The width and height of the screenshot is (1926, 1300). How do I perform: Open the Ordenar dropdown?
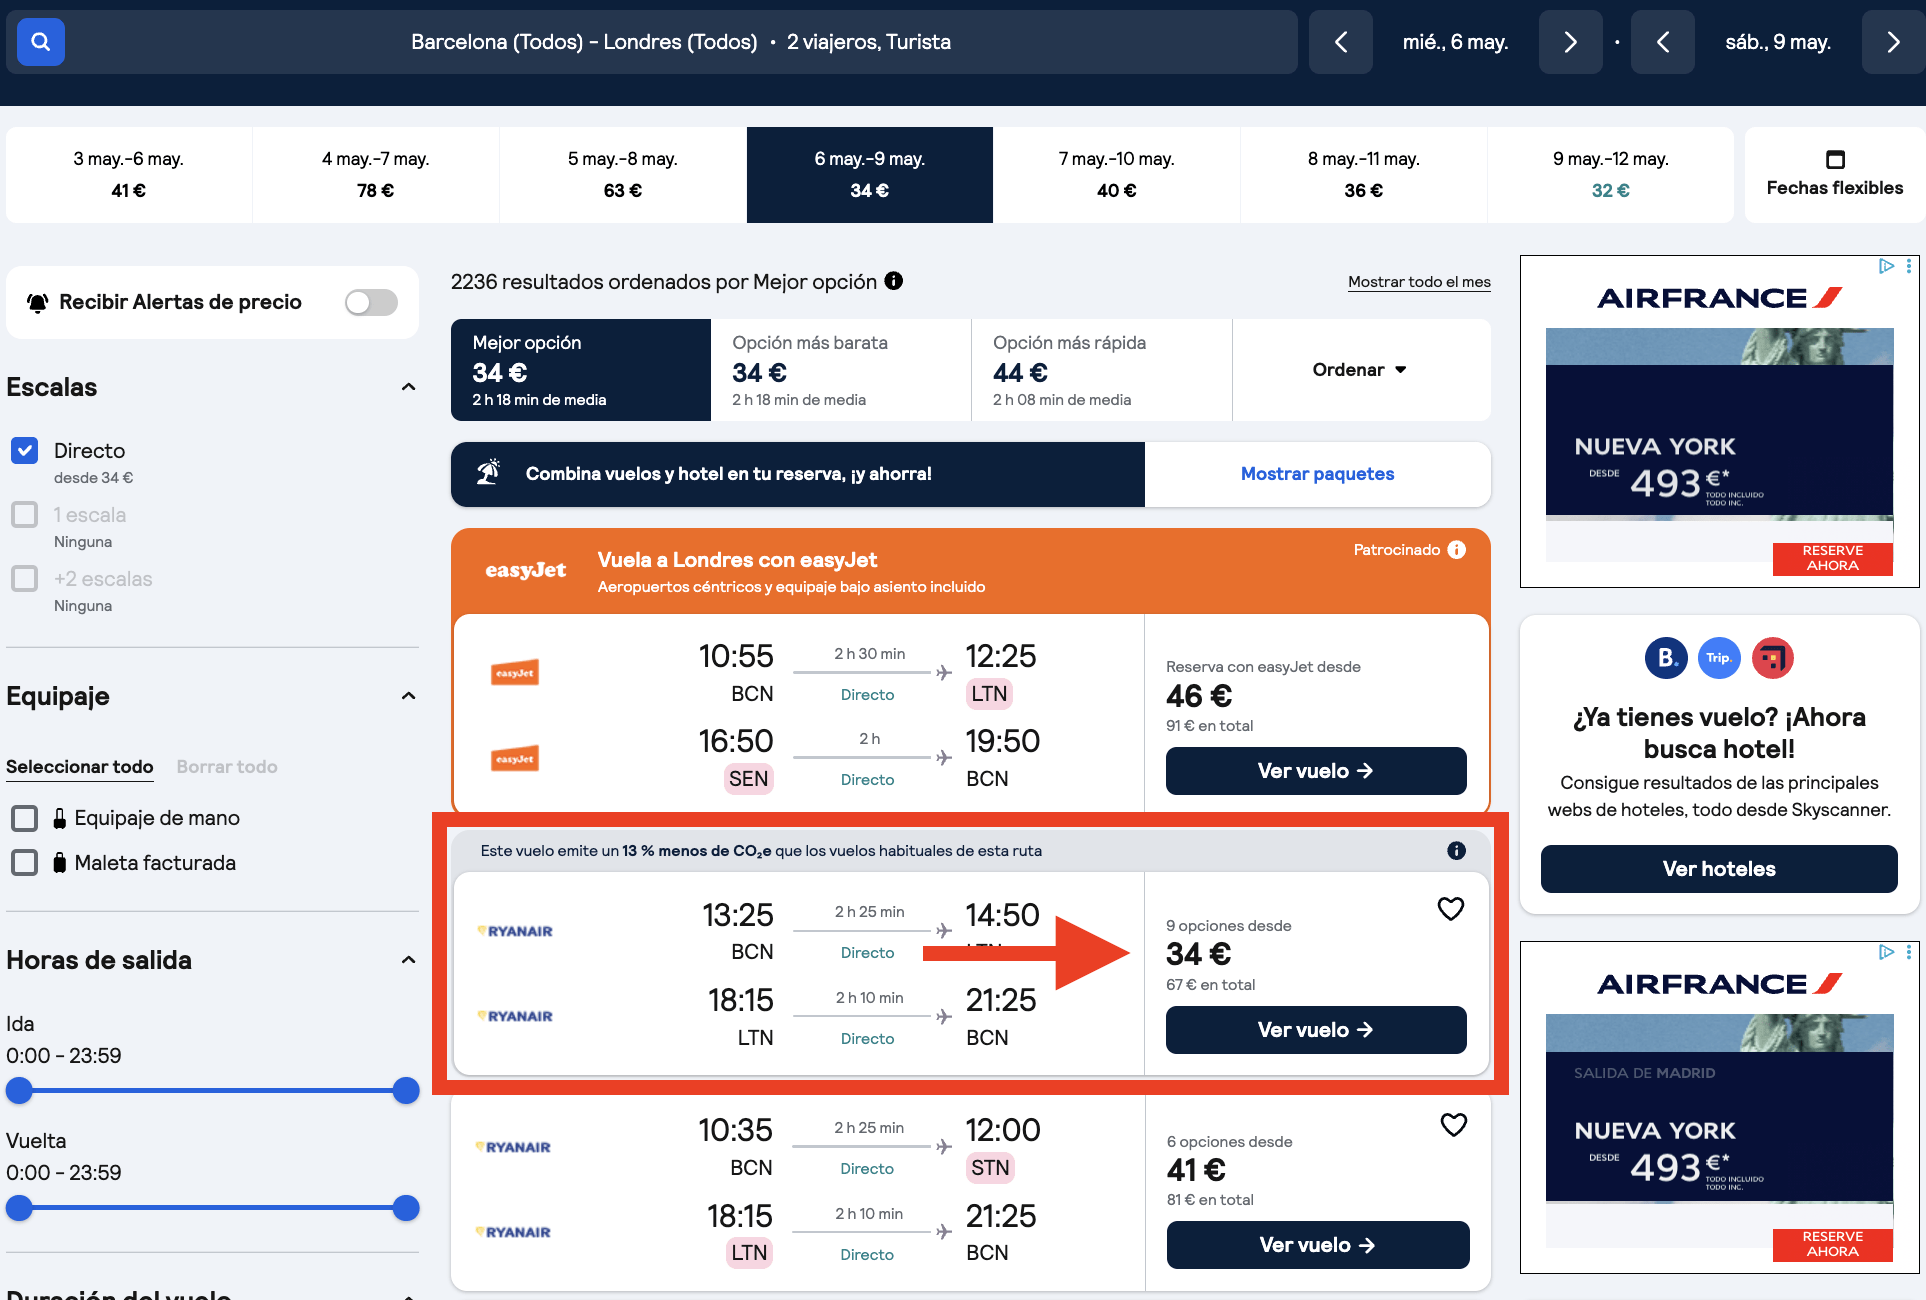pos(1359,370)
